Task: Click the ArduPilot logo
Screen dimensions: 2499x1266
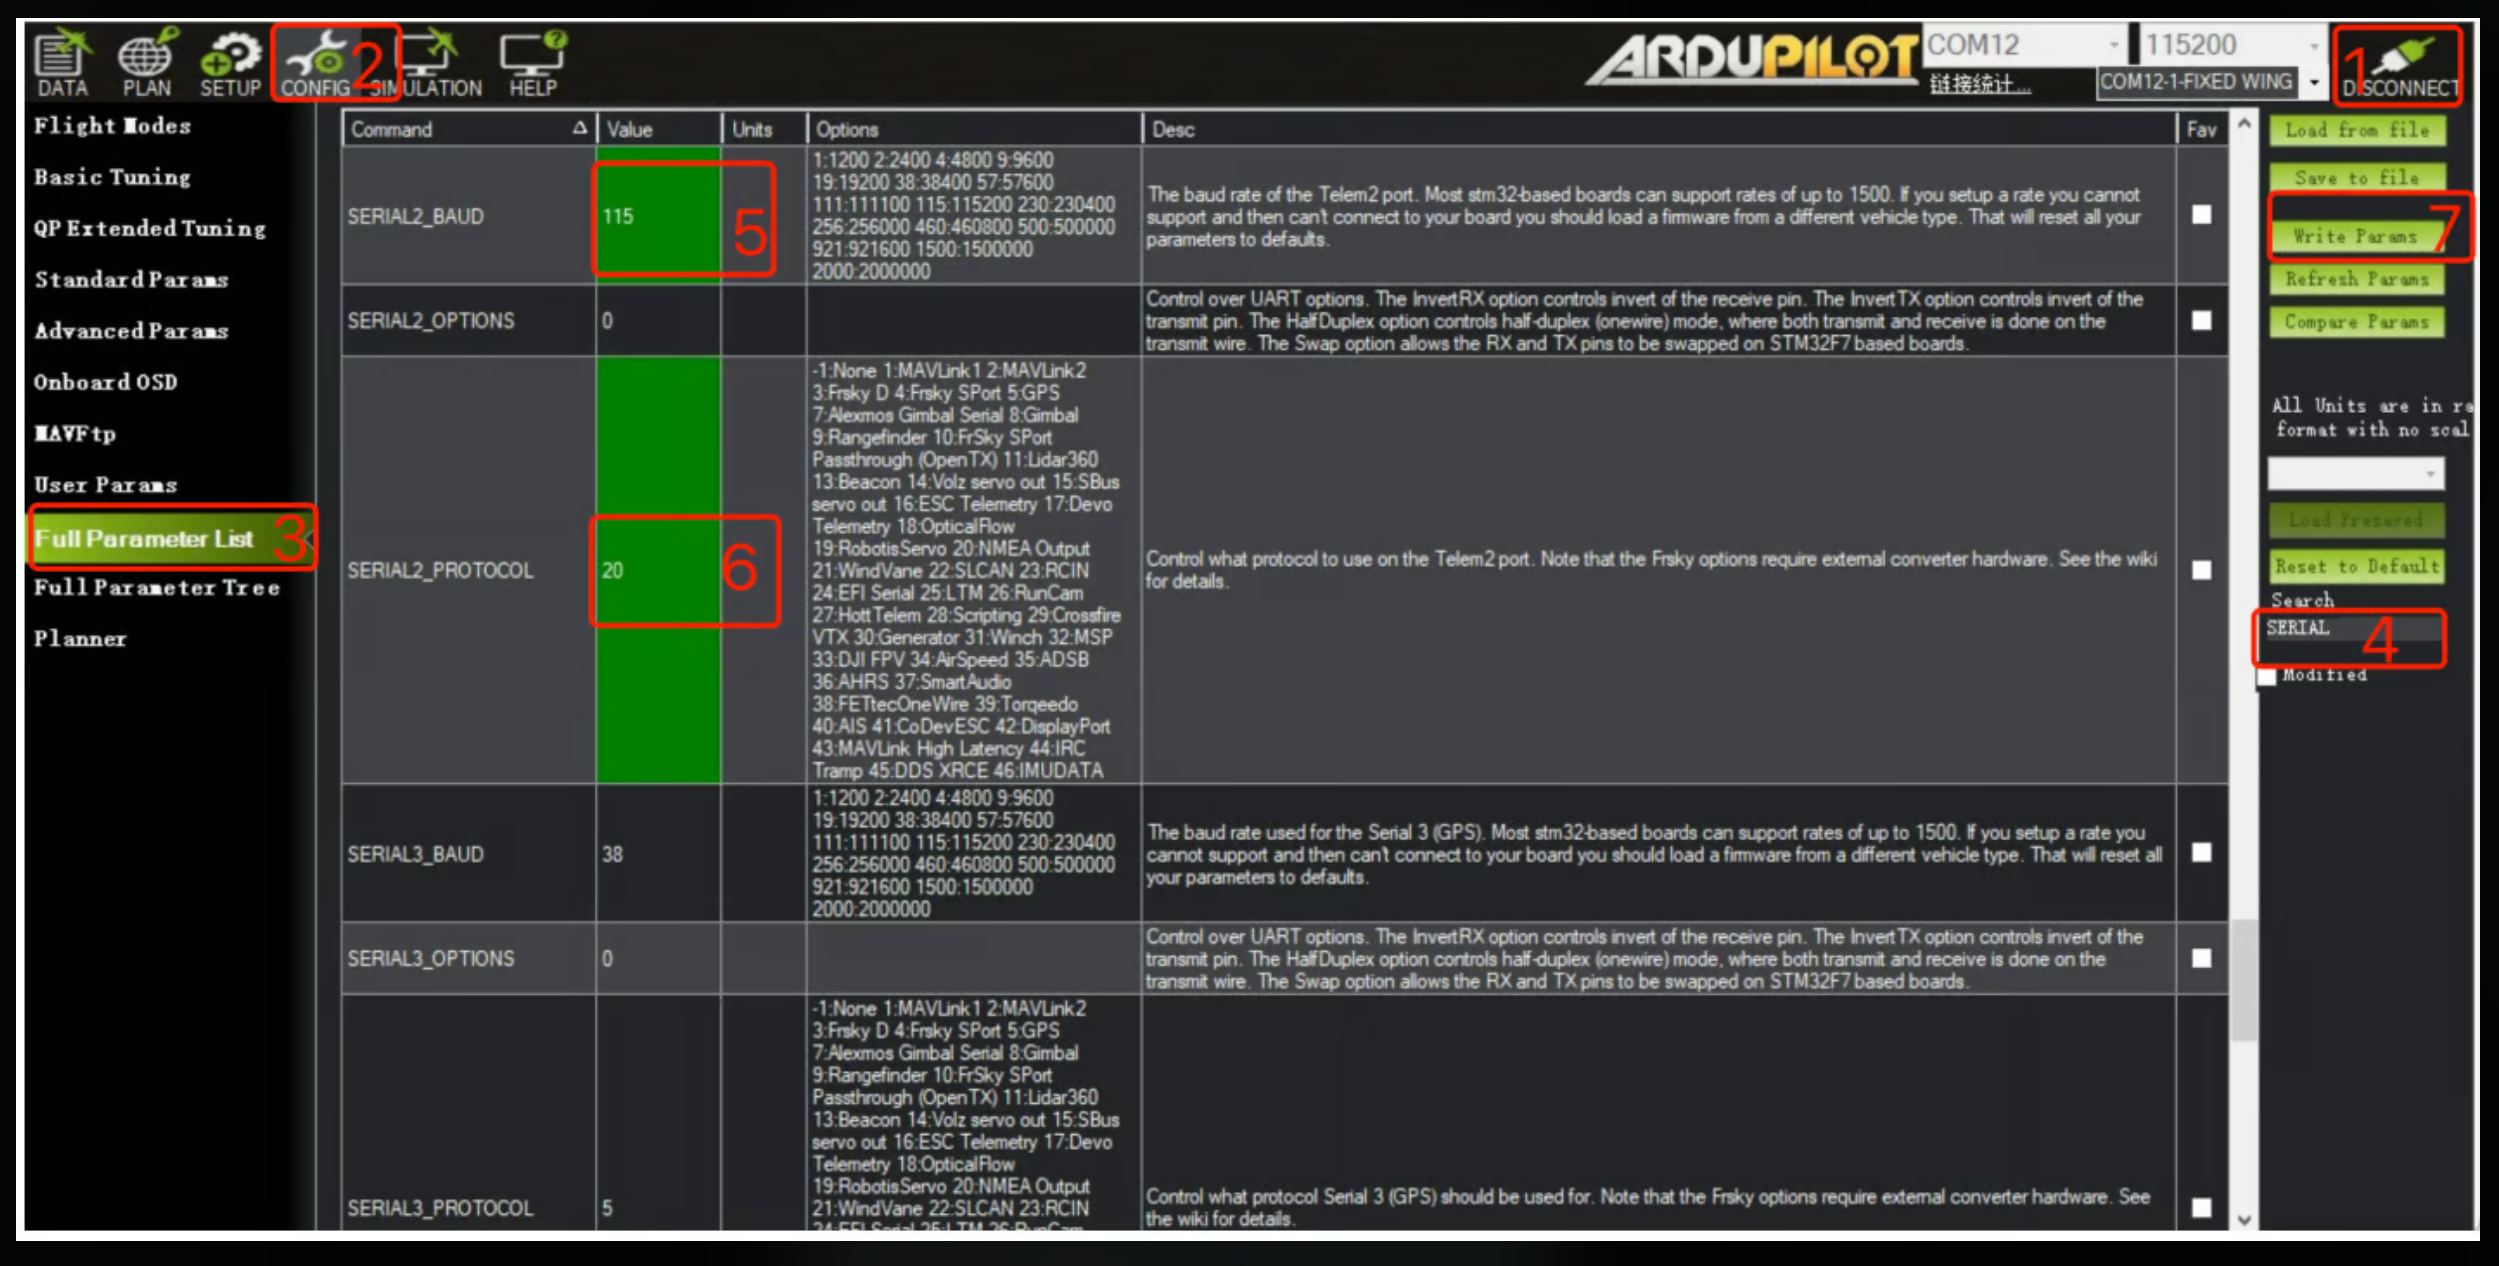Action: pyautogui.click(x=1752, y=58)
